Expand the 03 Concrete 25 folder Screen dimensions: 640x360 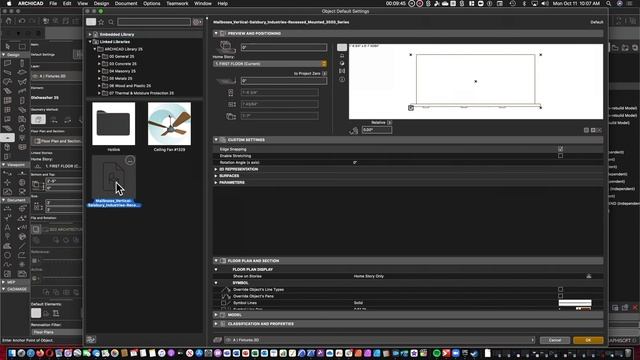pos(99,64)
